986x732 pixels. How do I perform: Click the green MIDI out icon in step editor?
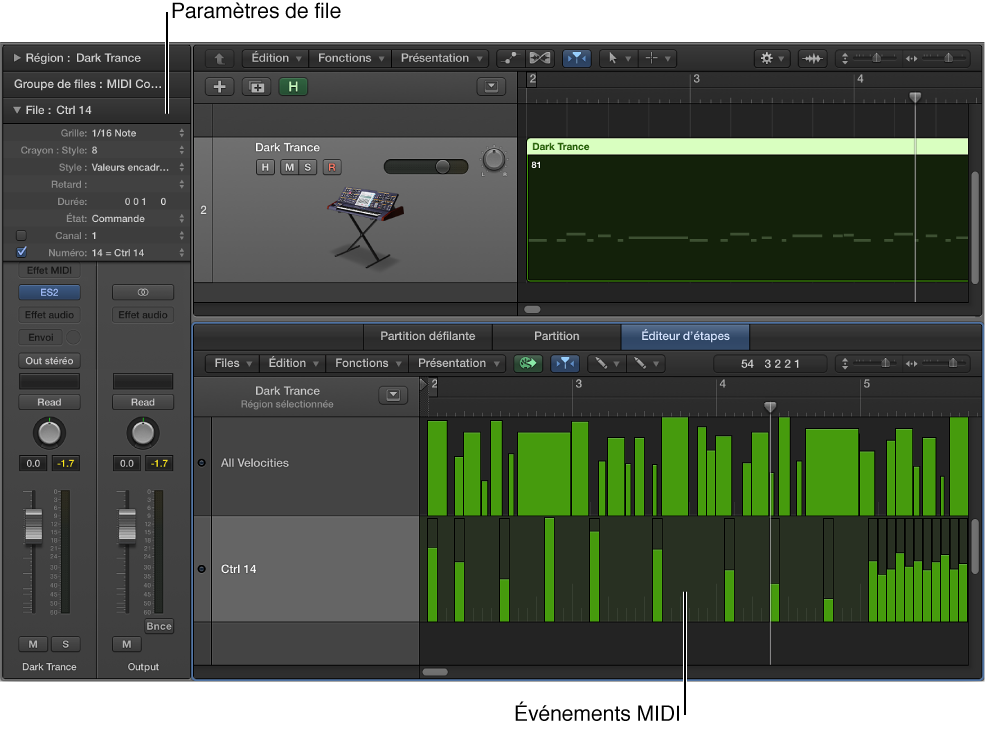click(527, 363)
